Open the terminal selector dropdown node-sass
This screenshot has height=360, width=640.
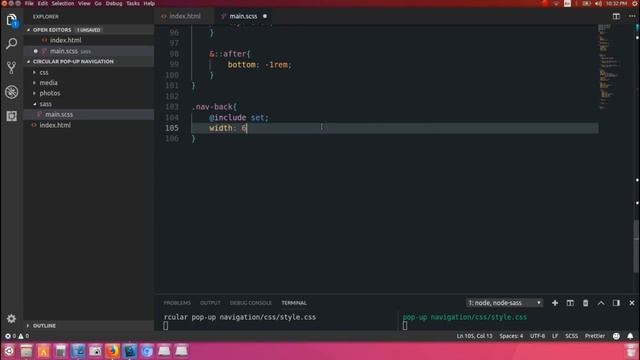[504, 303]
